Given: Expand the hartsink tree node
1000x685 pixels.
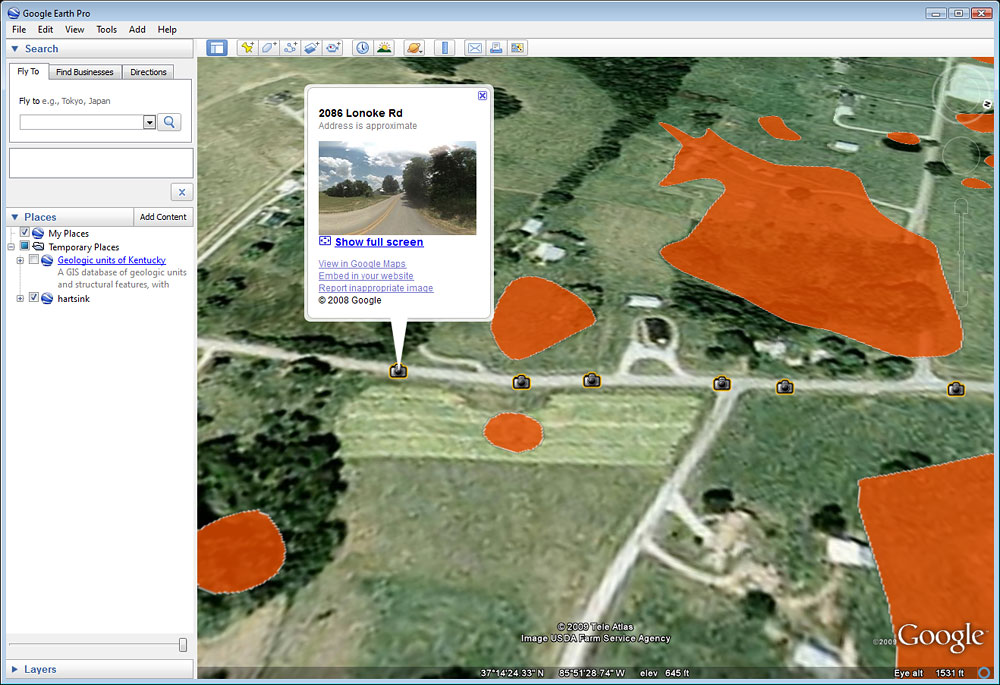Looking at the screenshot, I should tap(20, 298).
